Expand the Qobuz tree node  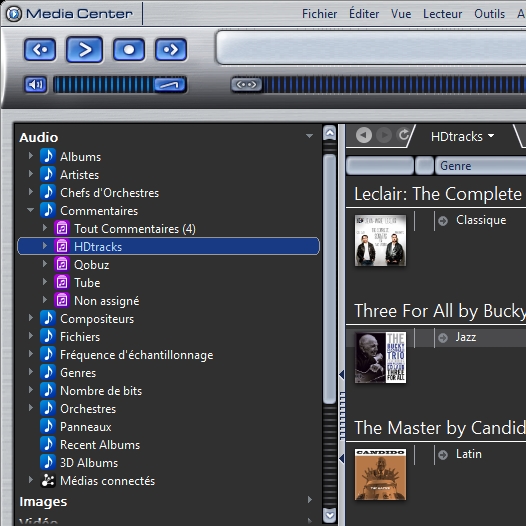coord(45,264)
